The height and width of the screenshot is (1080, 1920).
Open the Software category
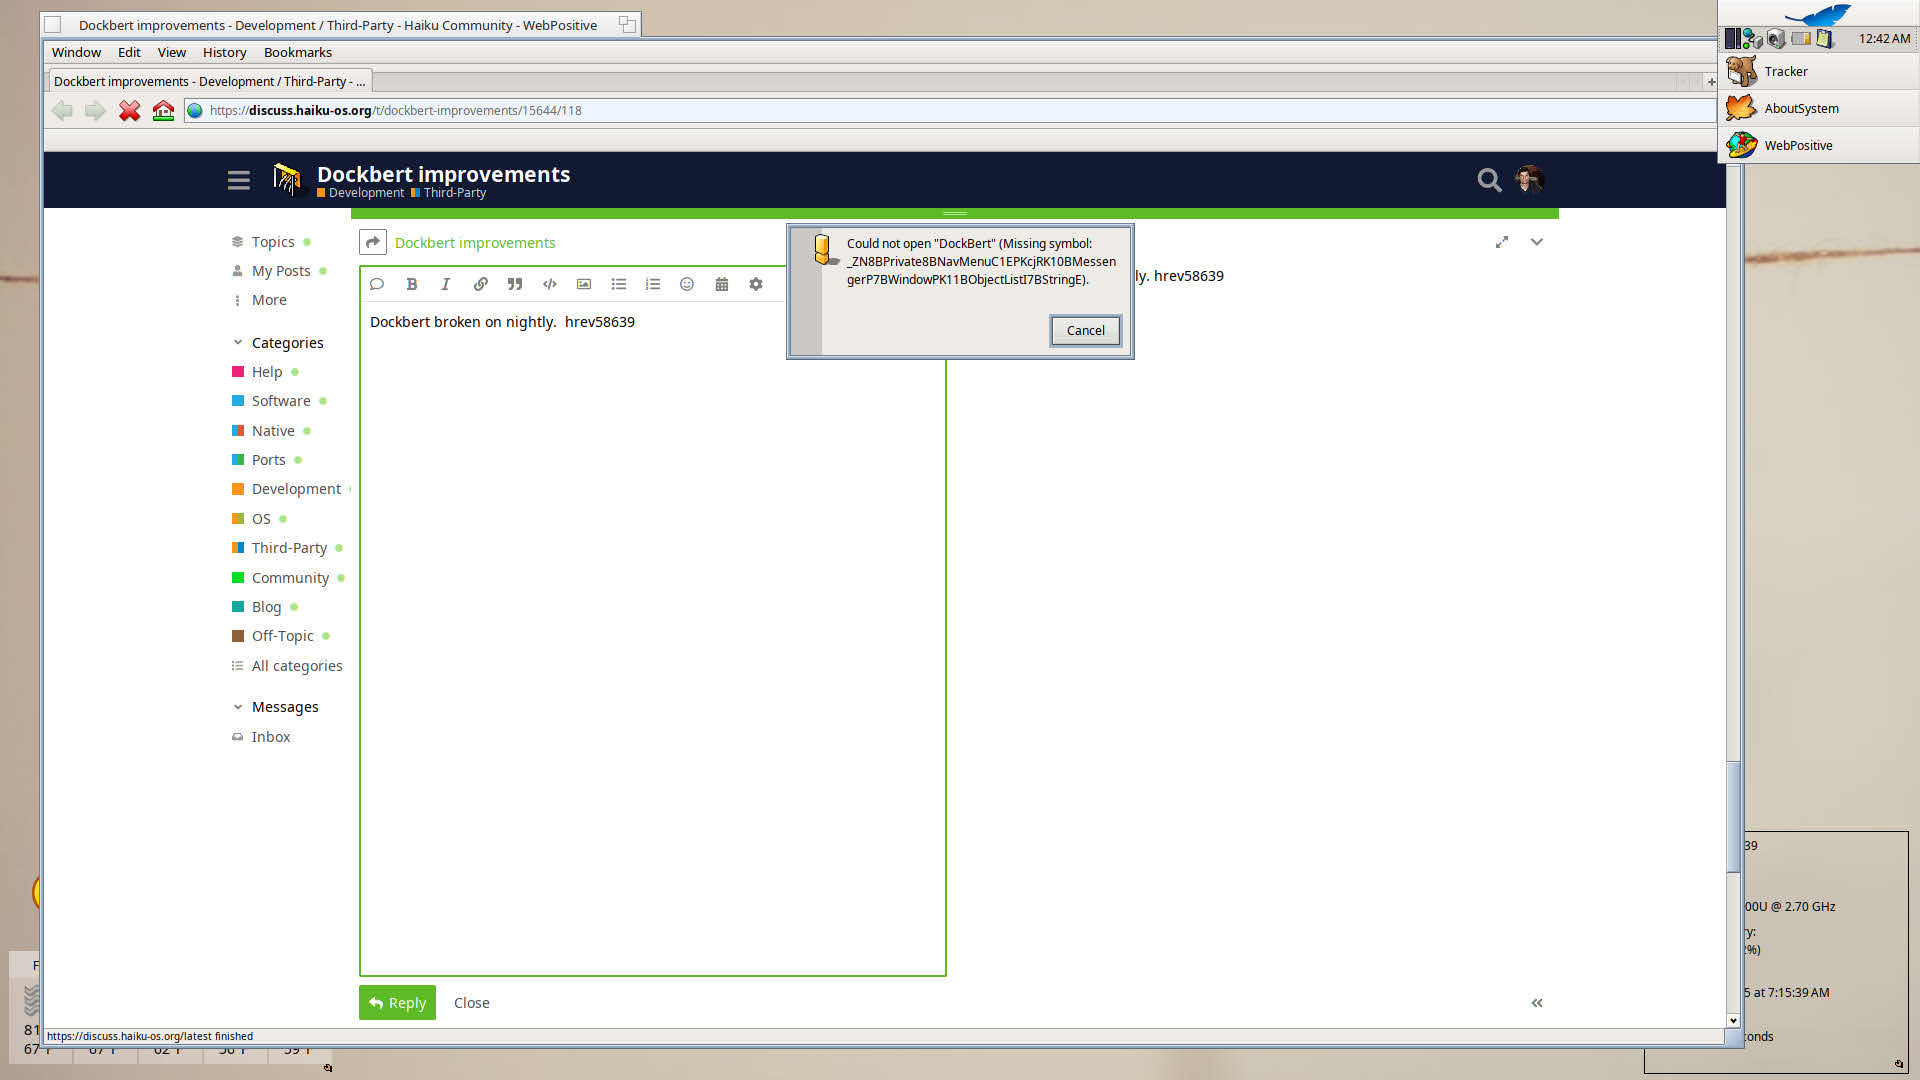pos(280,401)
